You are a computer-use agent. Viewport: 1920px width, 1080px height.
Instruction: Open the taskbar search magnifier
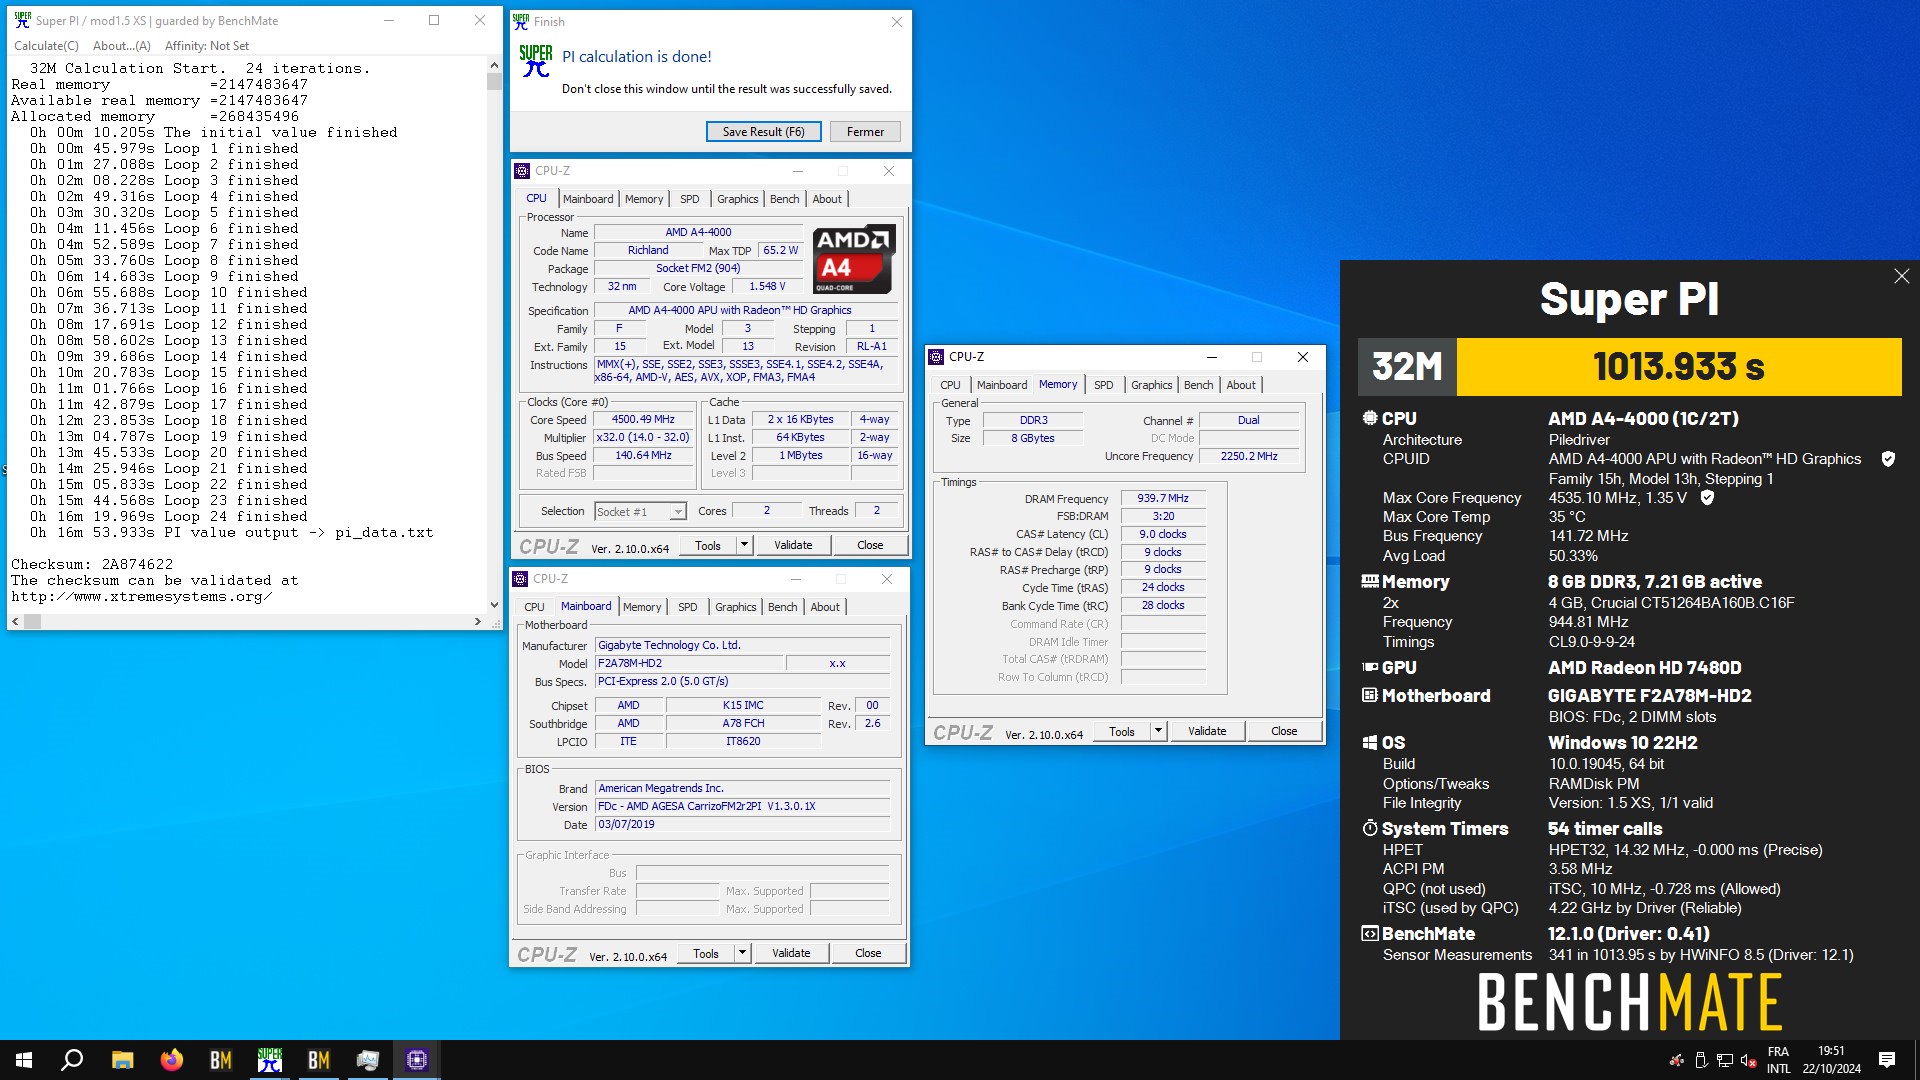[72, 1060]
